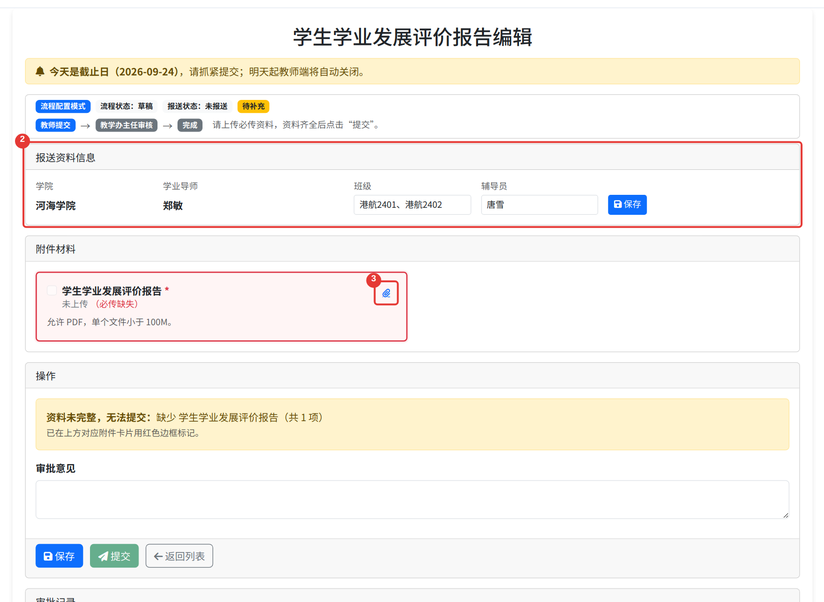Click the 教学办主任审核 step badge
Image resolution: width=824 pixels, height=602 pixels.
126,125
